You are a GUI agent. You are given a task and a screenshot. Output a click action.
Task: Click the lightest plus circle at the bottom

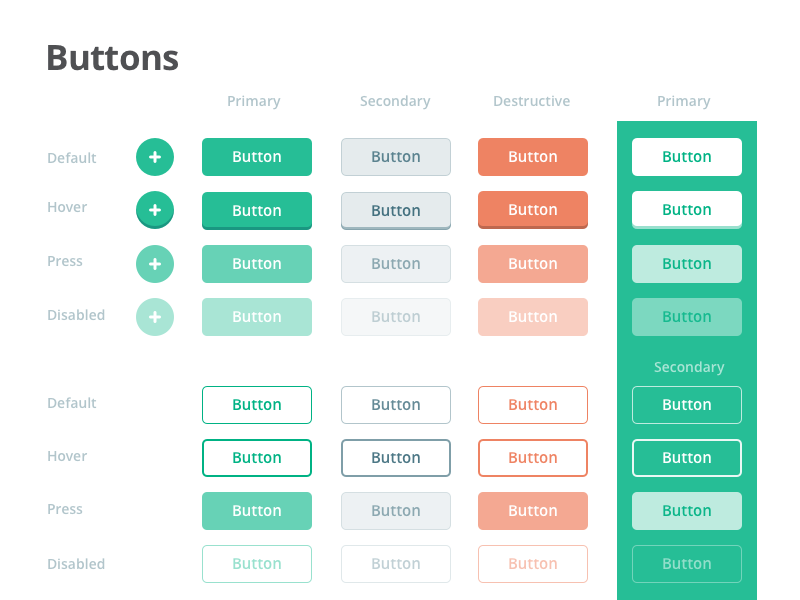click(155, 317)
